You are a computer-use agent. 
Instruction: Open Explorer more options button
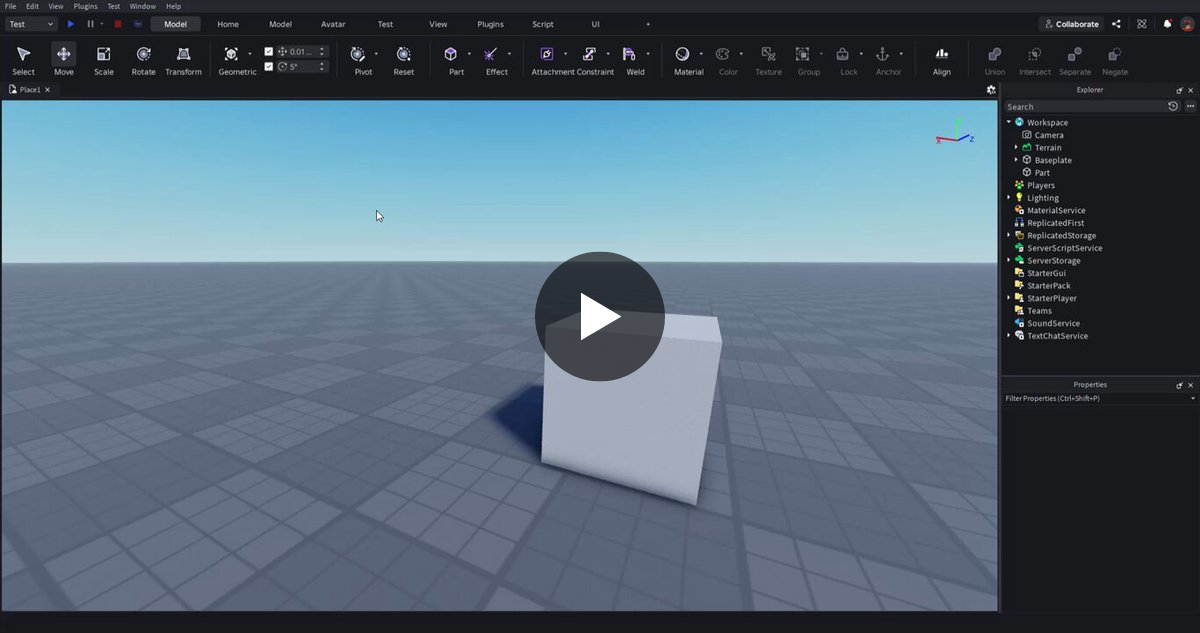[1190, 106]
